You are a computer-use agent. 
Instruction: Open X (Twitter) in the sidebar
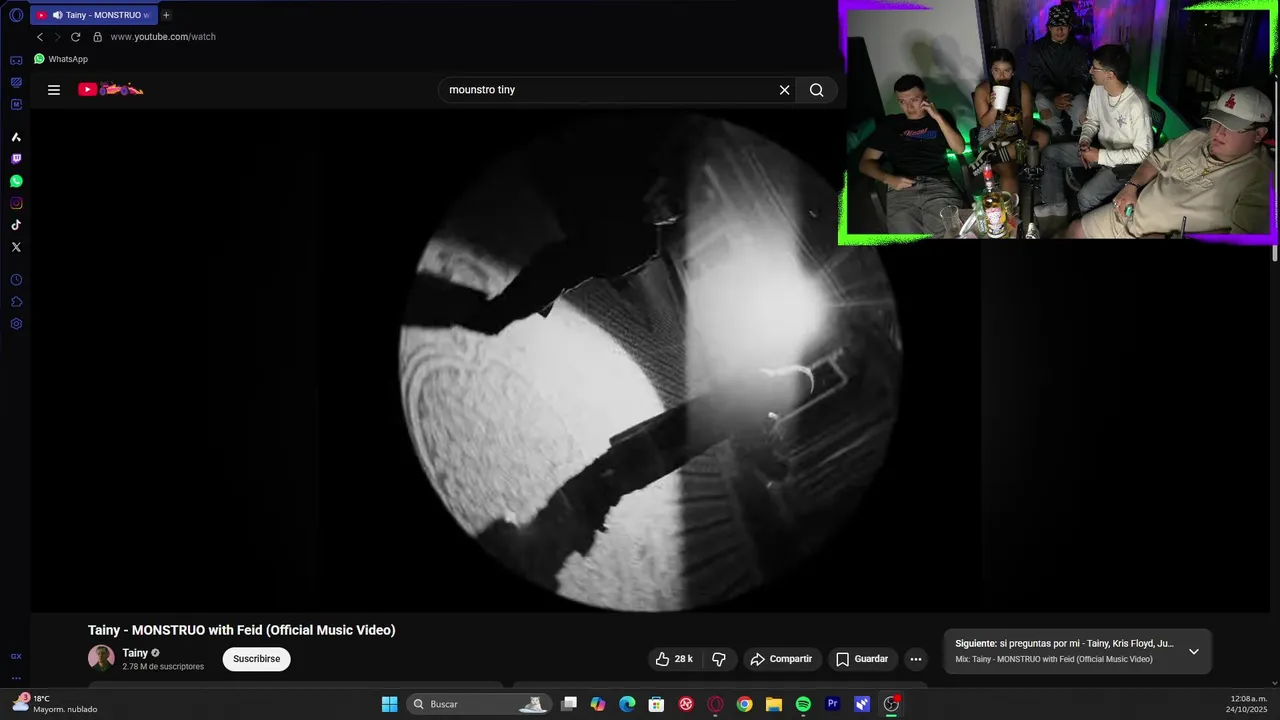coord(16,247)
